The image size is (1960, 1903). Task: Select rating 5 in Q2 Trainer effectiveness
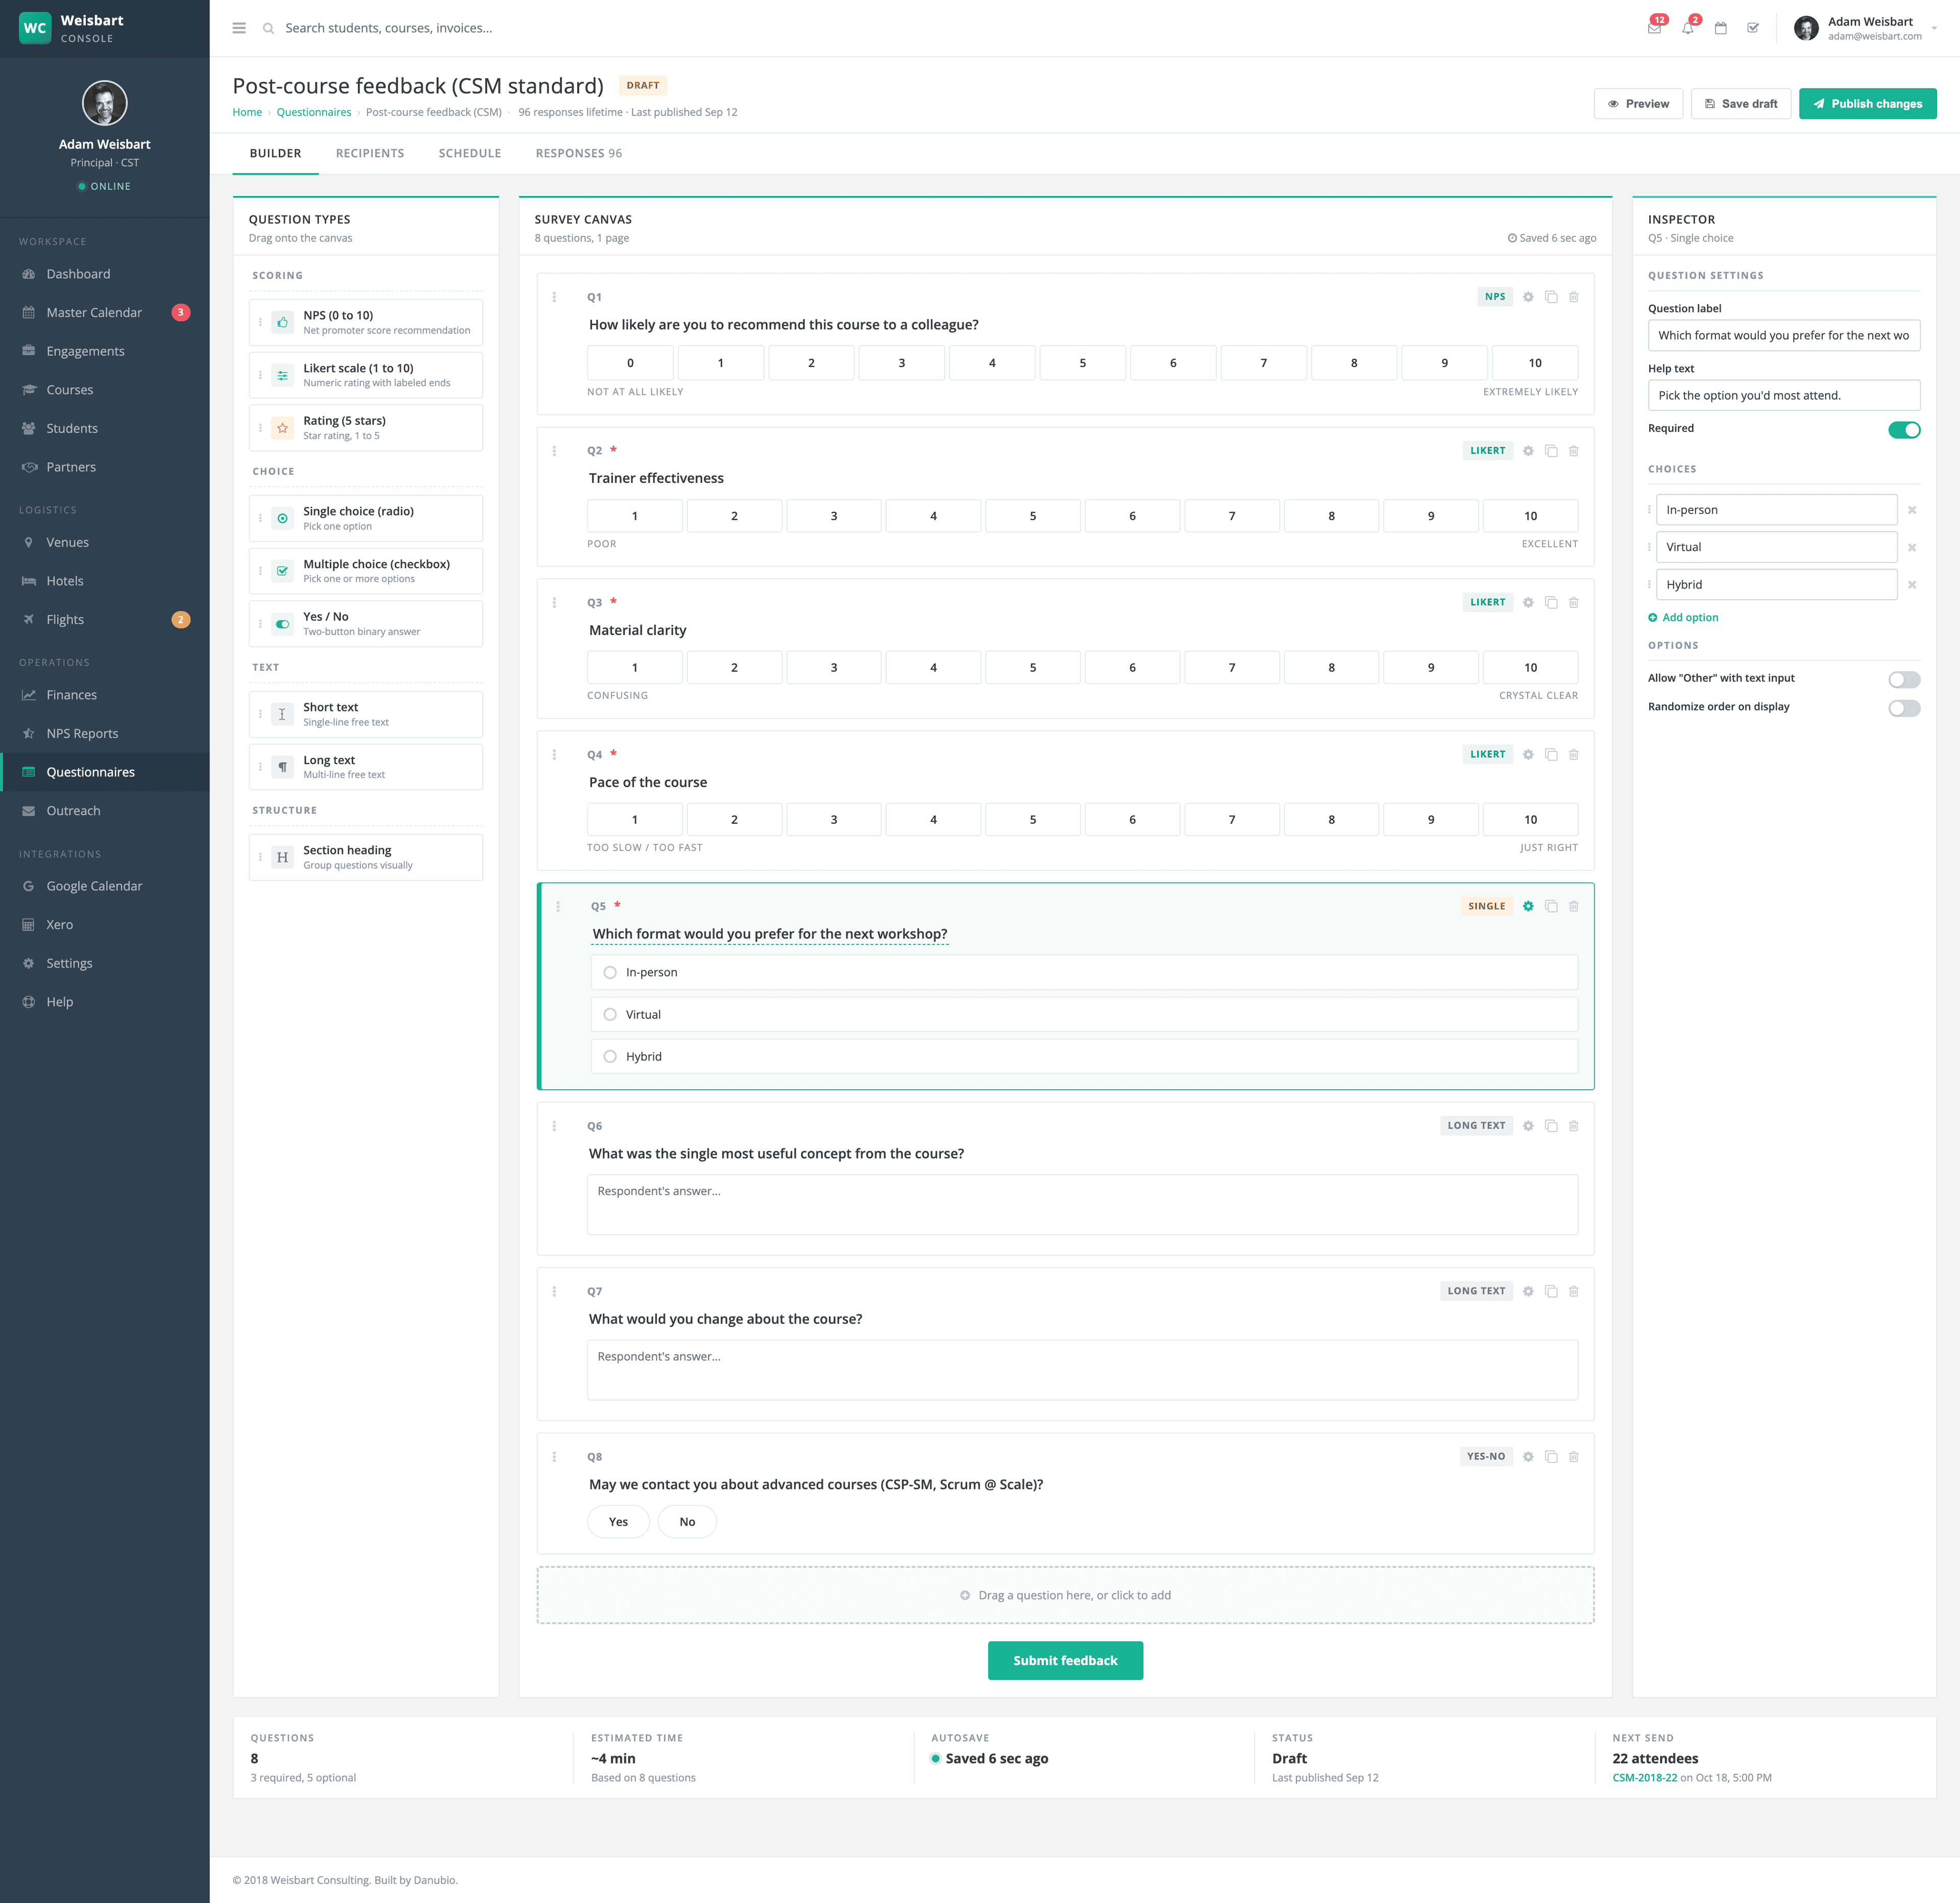[1033, 517]
